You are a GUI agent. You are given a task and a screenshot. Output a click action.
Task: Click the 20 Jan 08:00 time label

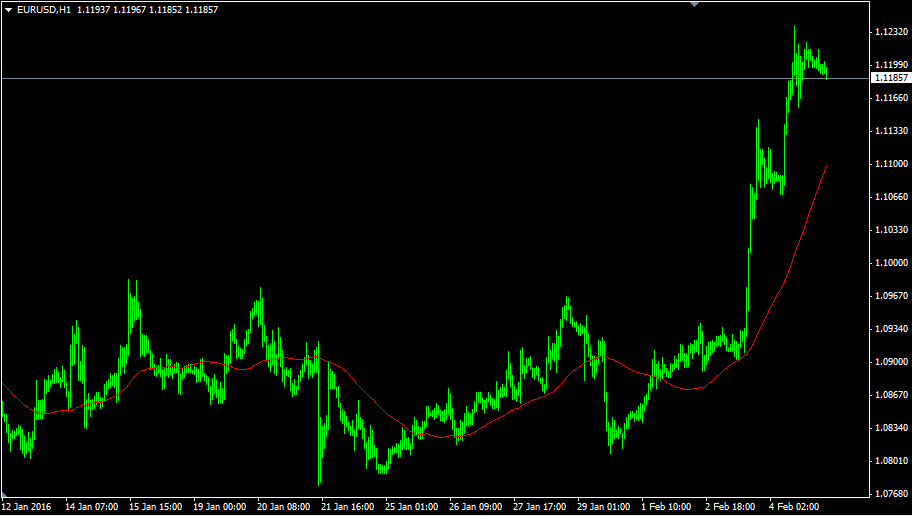(284, 507)
